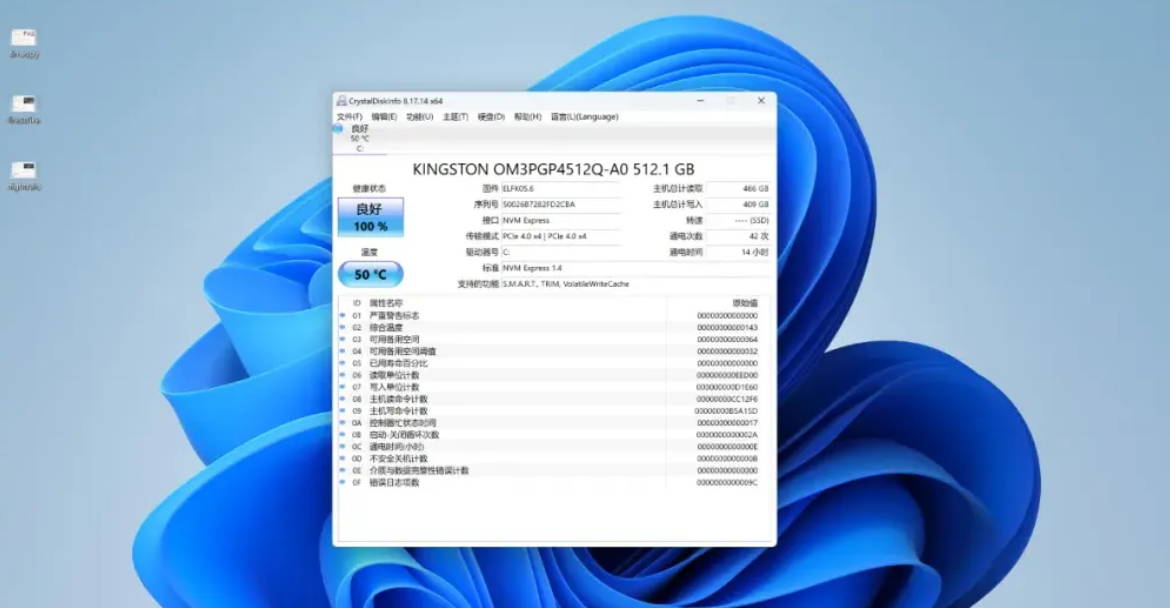Click raw value ending D1E60 in 写入单位计数 row

point(728,387)
